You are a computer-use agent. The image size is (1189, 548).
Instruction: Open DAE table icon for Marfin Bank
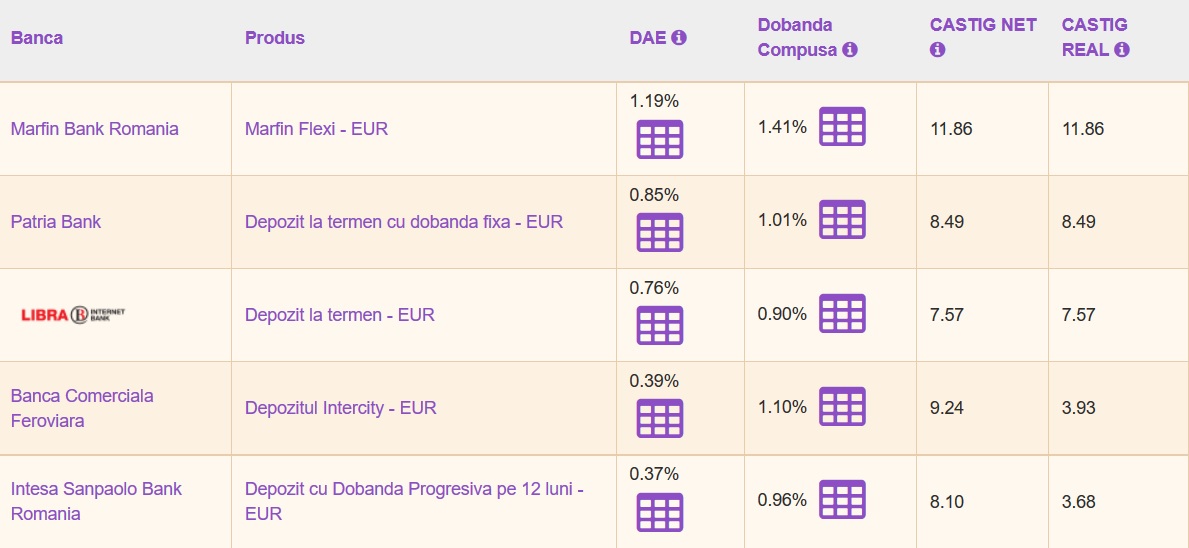[660, 140]
